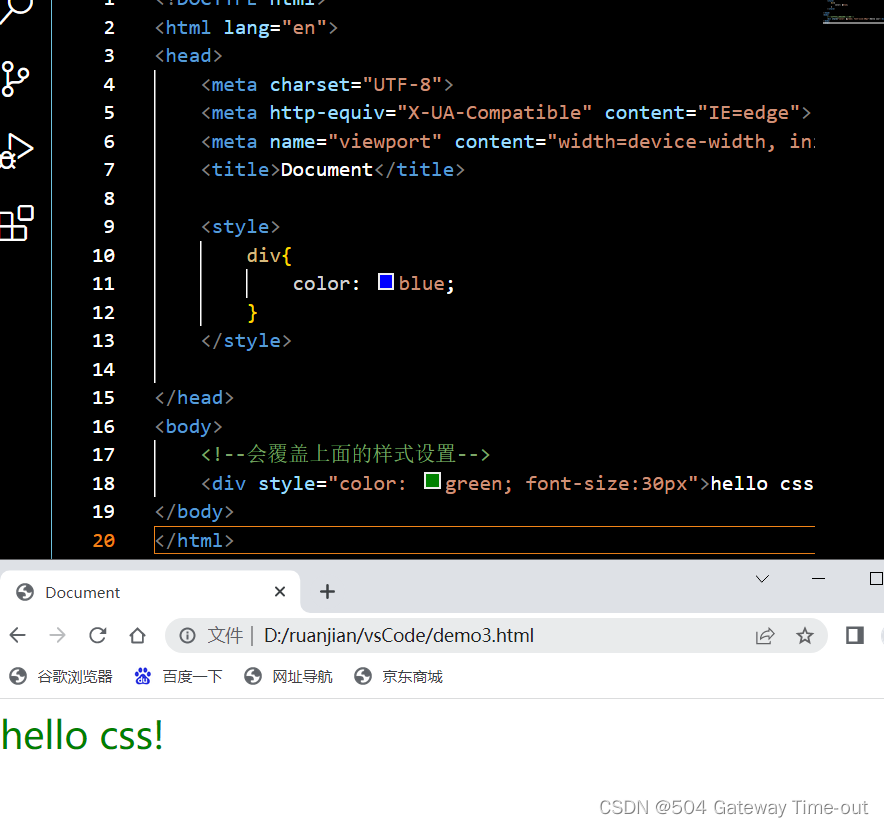Open the Run and Debug view
The image size is (884, 827).
(16, 151)
